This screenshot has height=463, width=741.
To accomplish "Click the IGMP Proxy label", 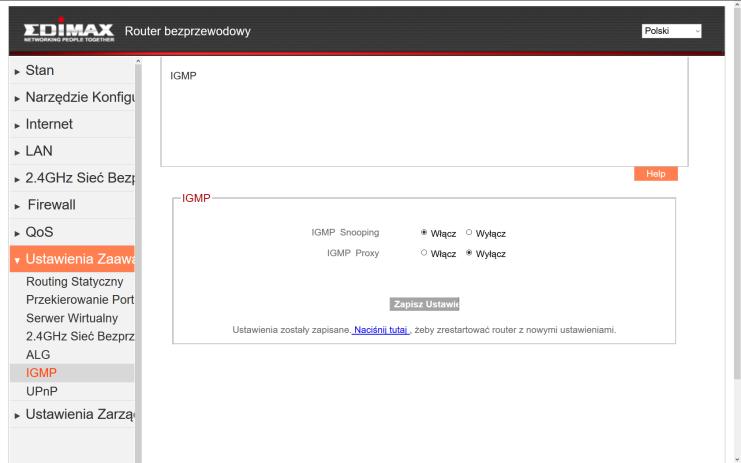I will tap(353, 253).
